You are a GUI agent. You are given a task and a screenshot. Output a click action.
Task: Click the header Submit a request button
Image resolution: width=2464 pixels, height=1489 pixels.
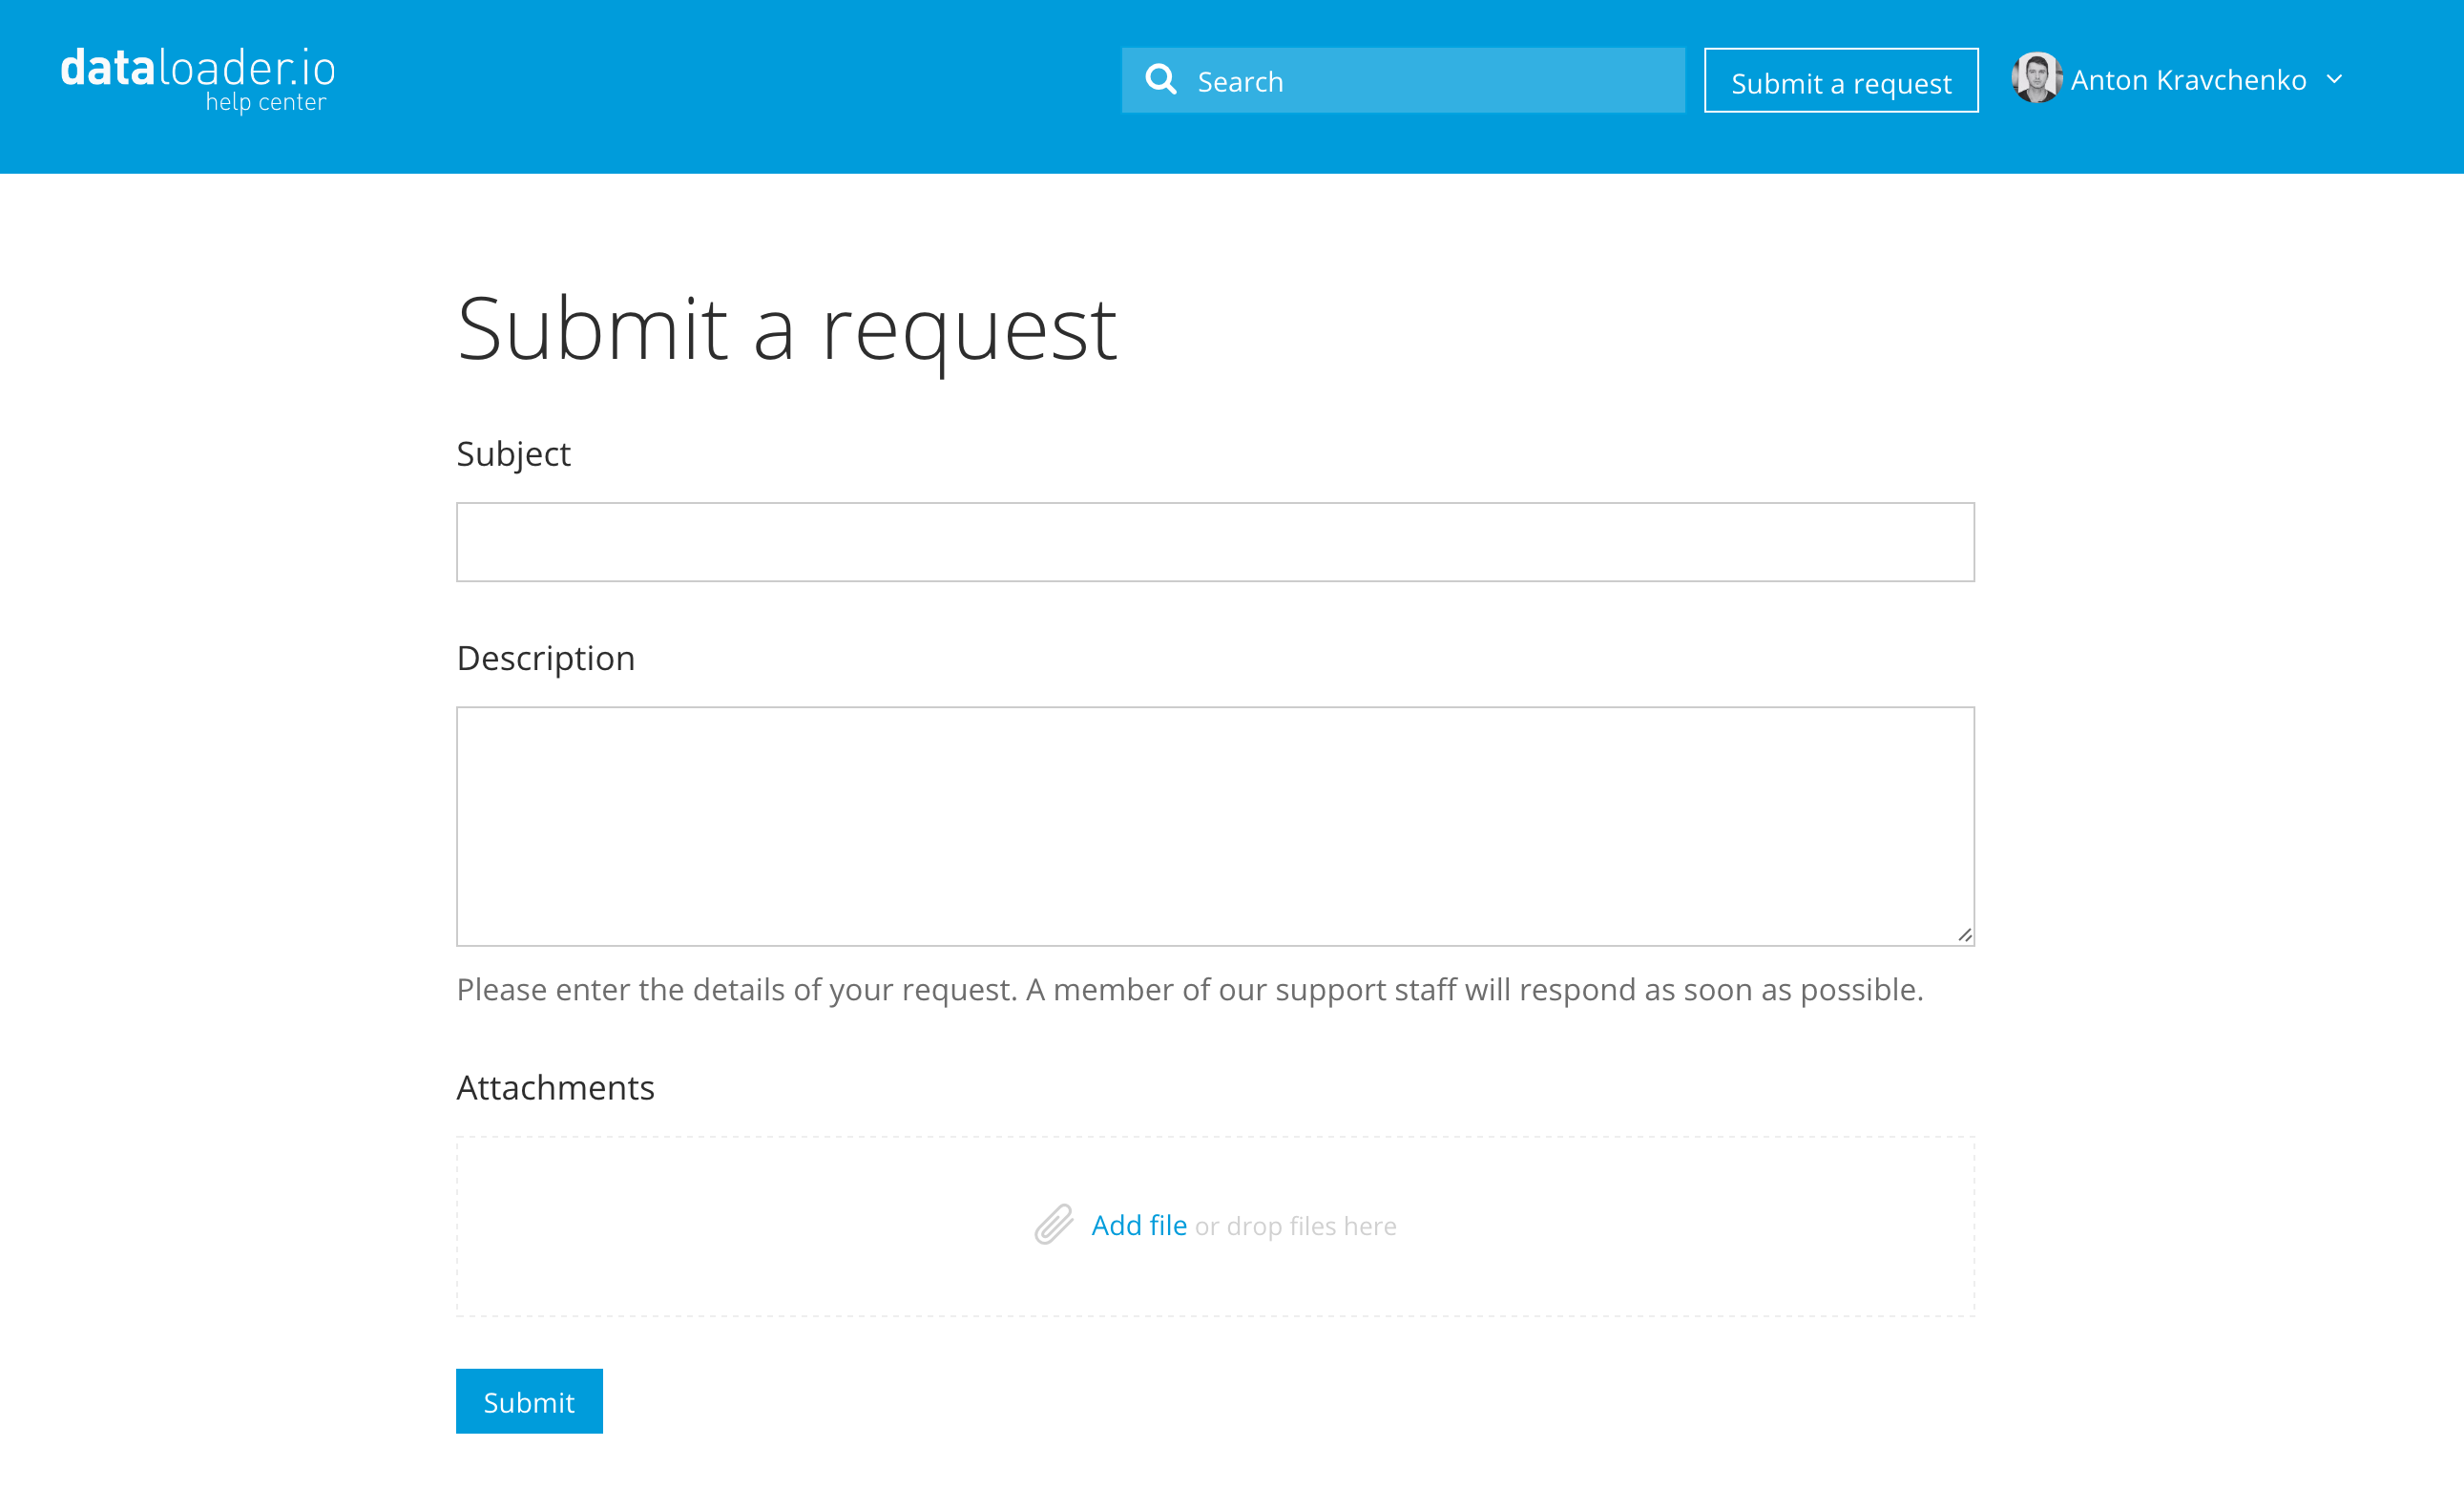[x=1841, y=80]
